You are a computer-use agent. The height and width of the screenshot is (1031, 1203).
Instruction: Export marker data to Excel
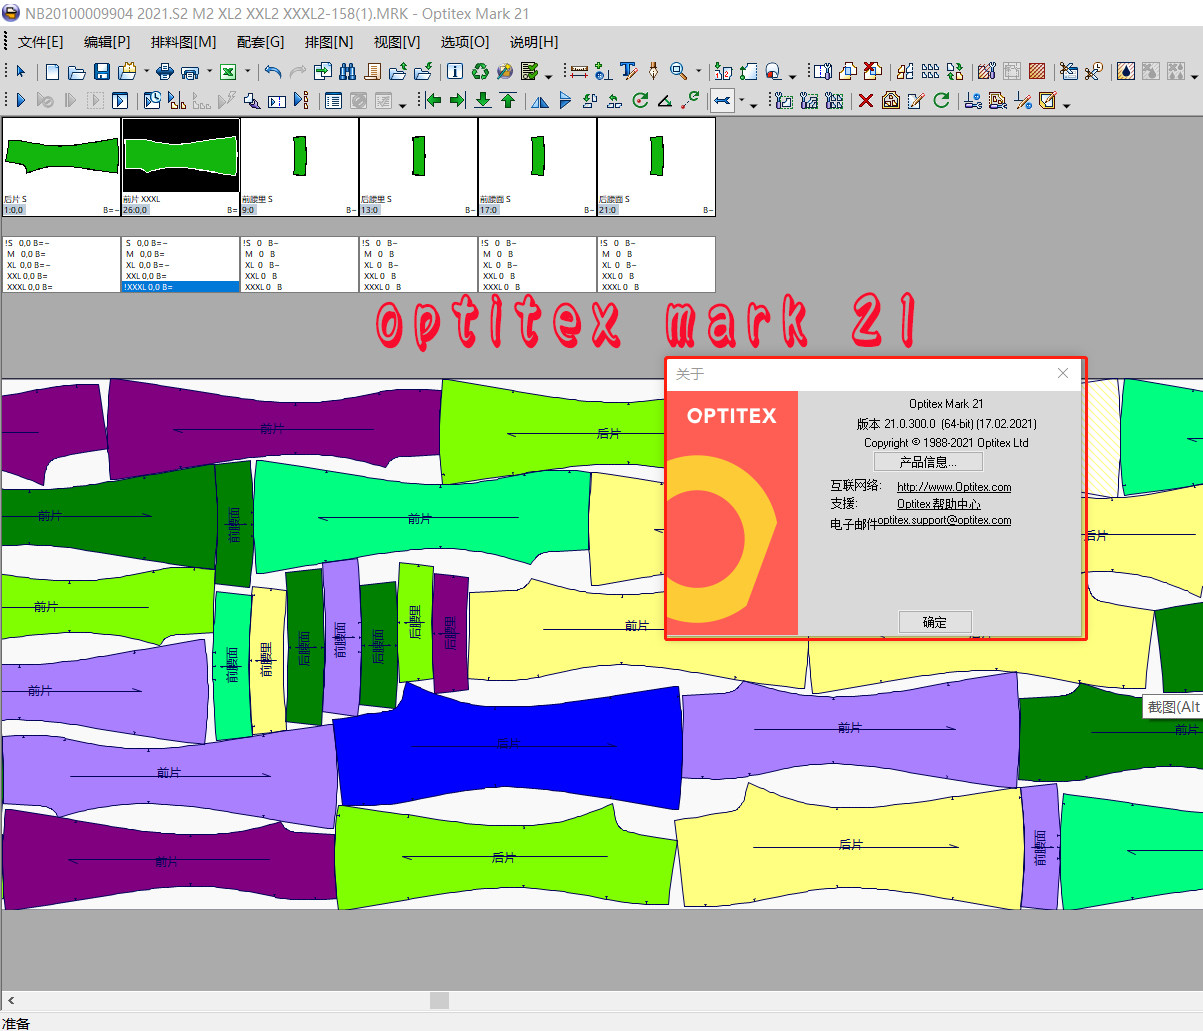tap(228, 71)
